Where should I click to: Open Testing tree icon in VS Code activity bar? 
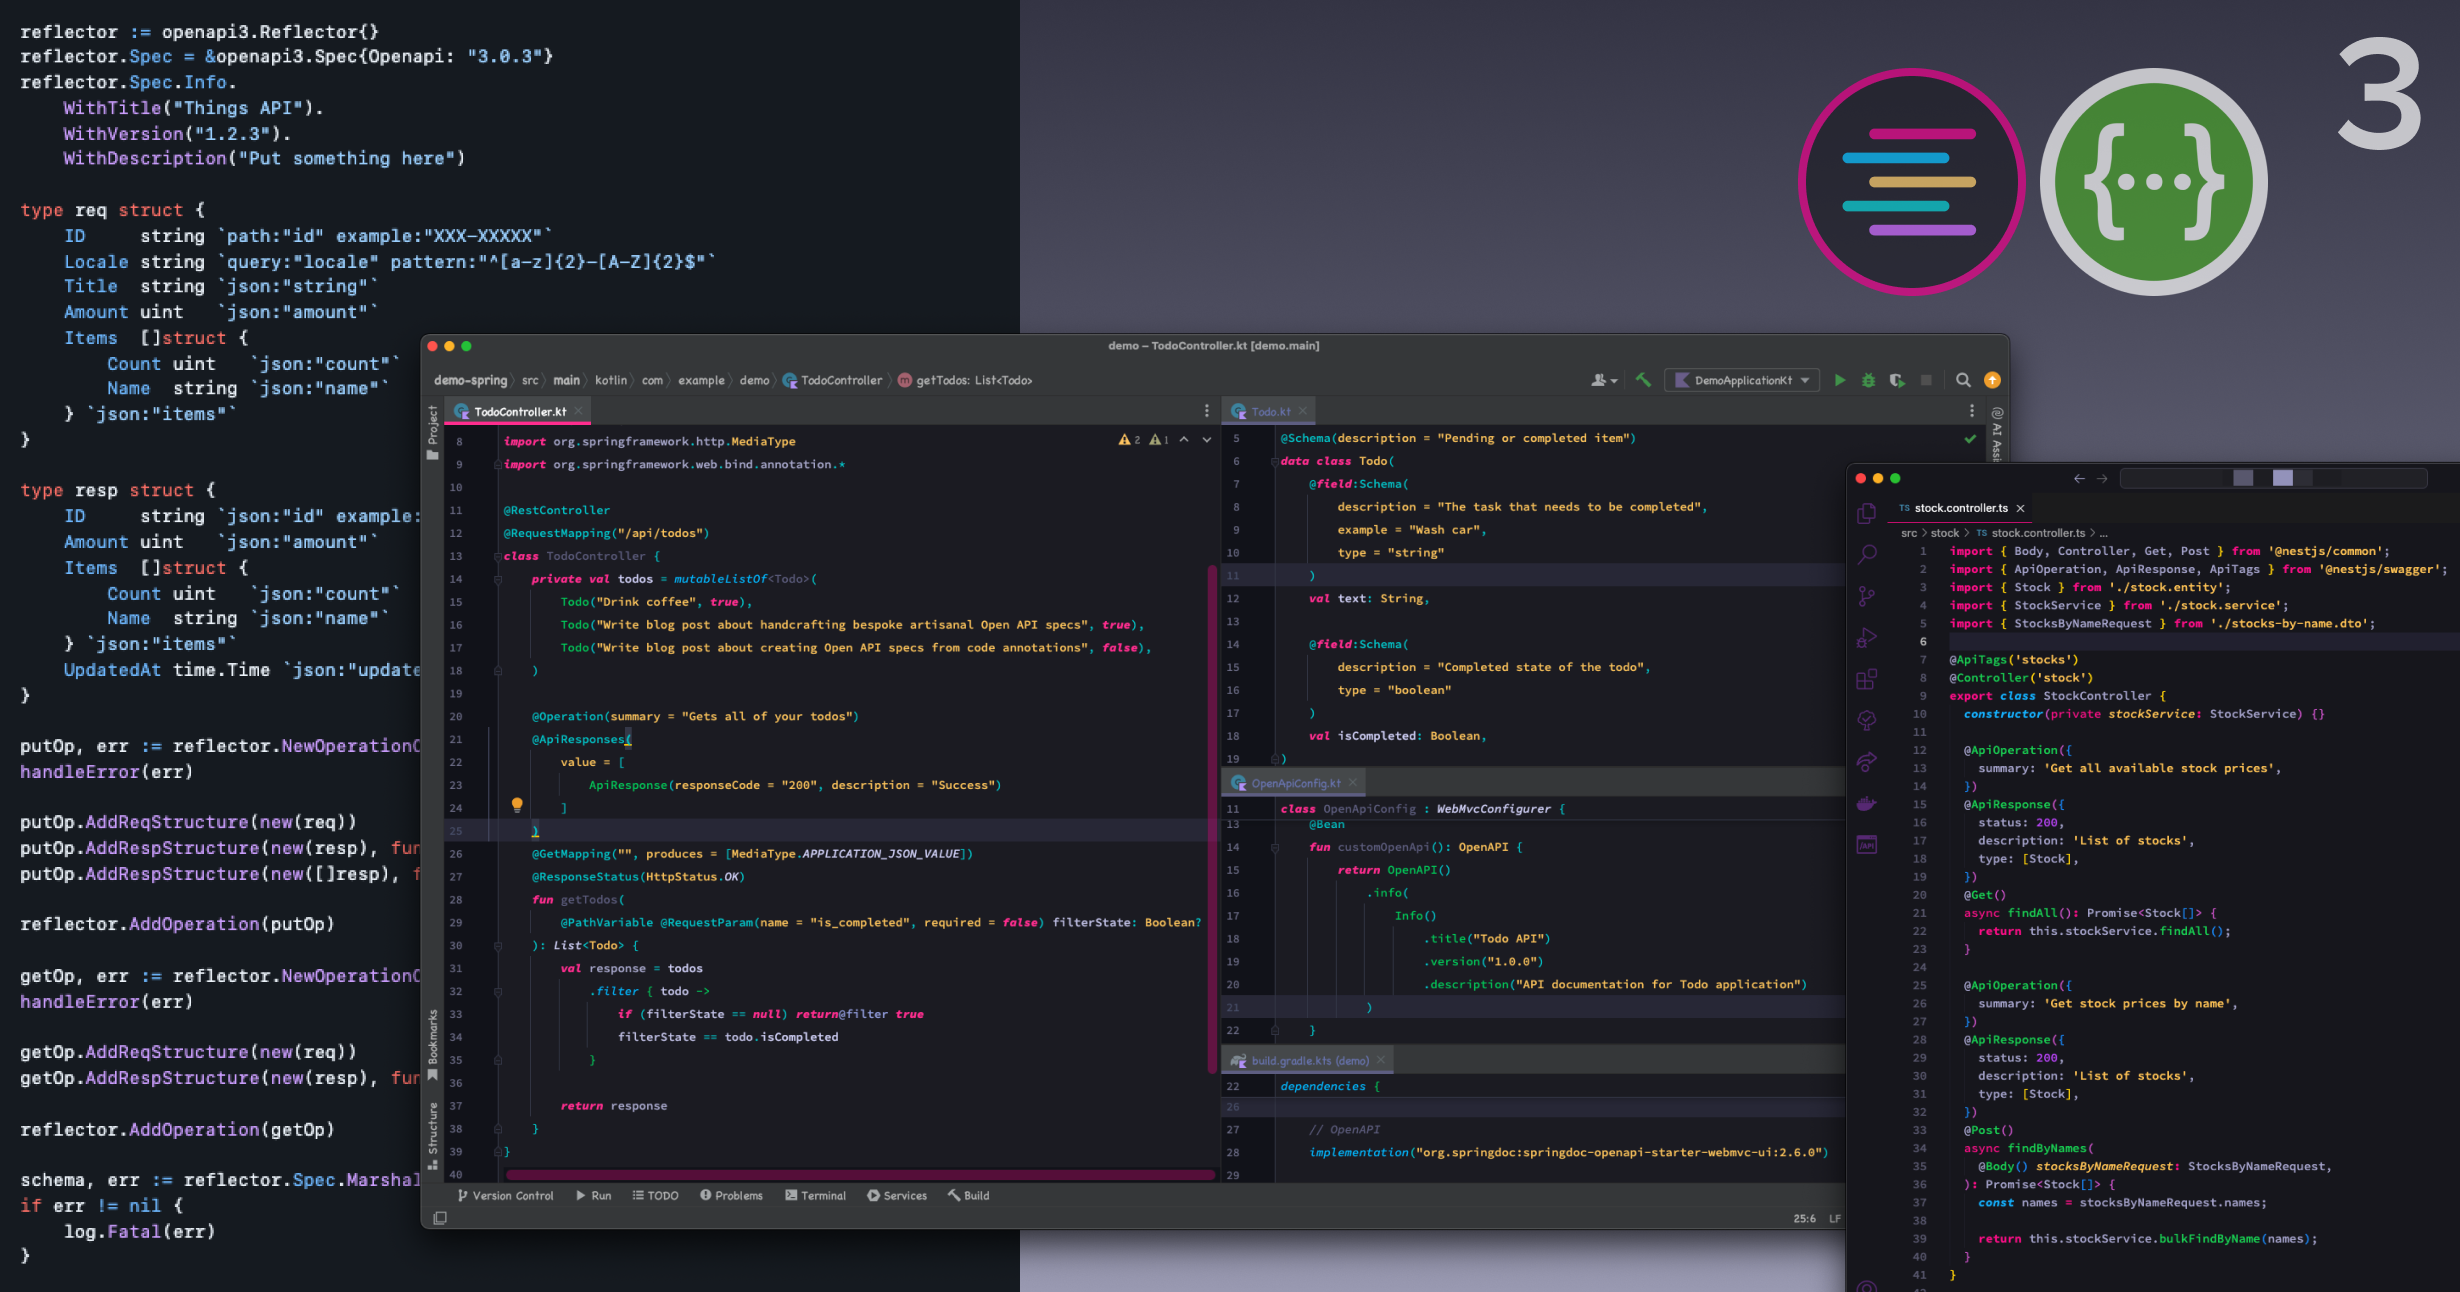pyautogui.click(x=1866, y=720)
